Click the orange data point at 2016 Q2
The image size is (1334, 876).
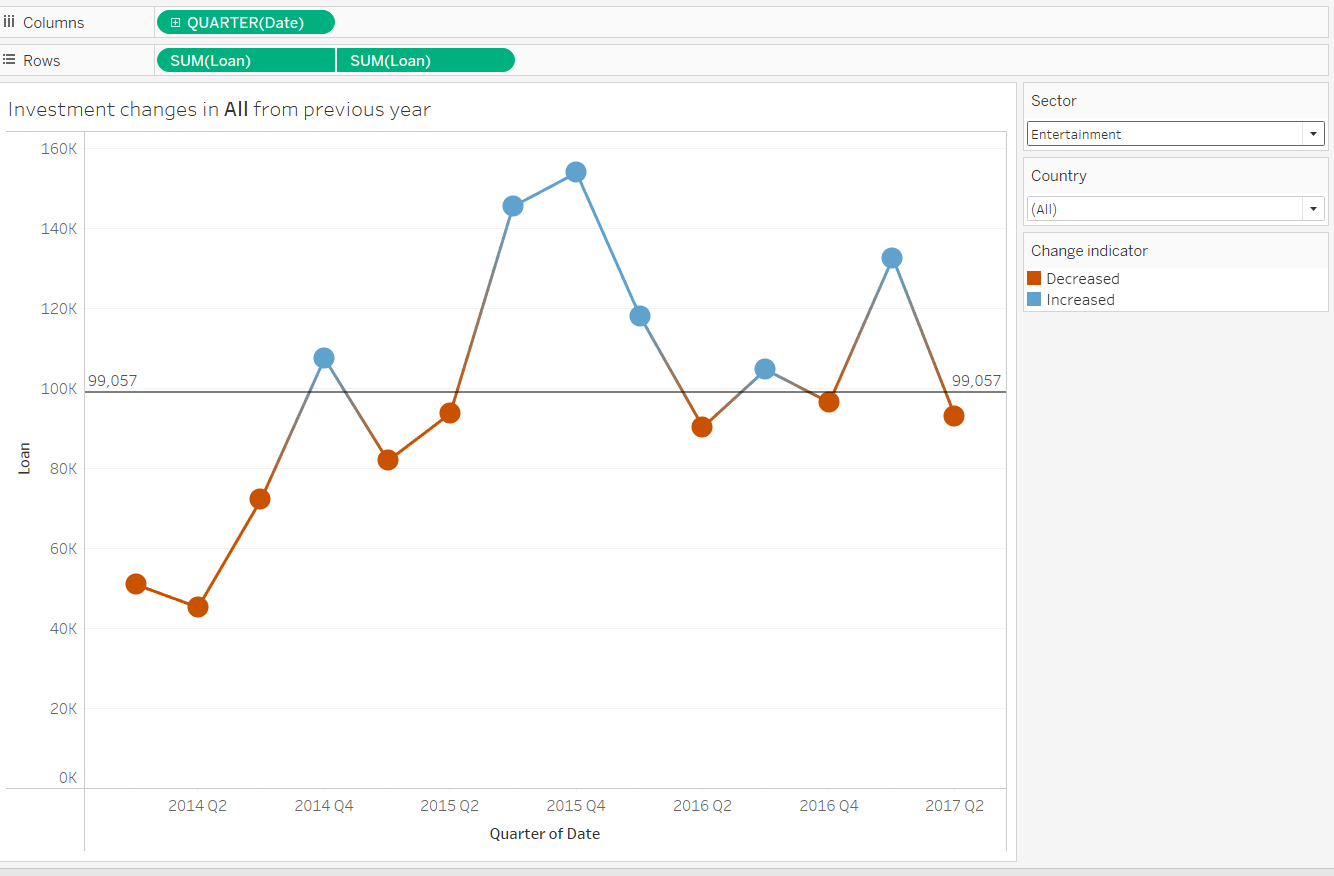point(702,427)
